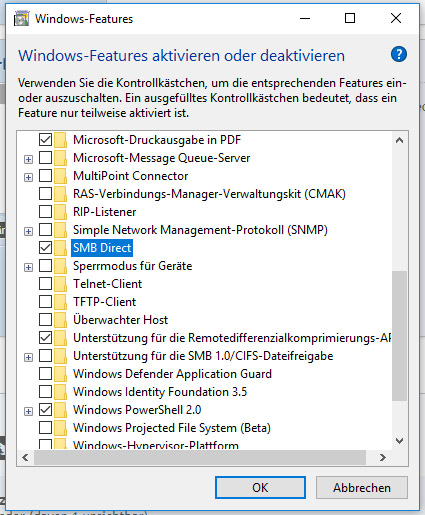
Task: Click the horizontal scrollbar thumb
Action: tap(200, 457)
